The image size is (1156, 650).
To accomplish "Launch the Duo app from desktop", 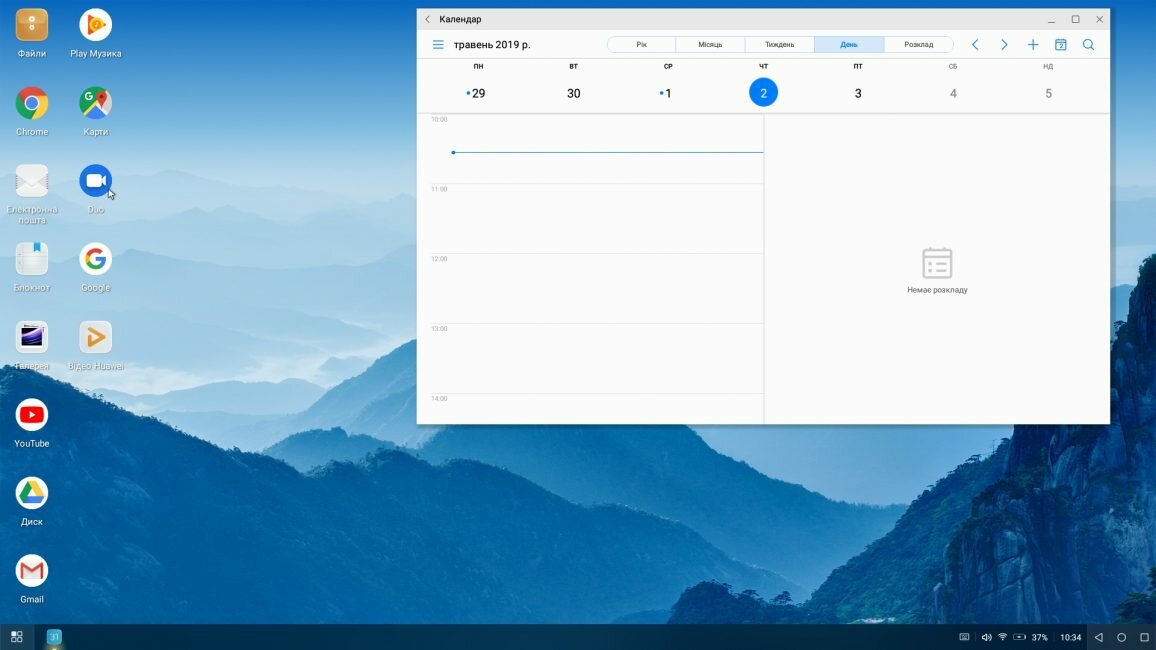I will 96,181.
